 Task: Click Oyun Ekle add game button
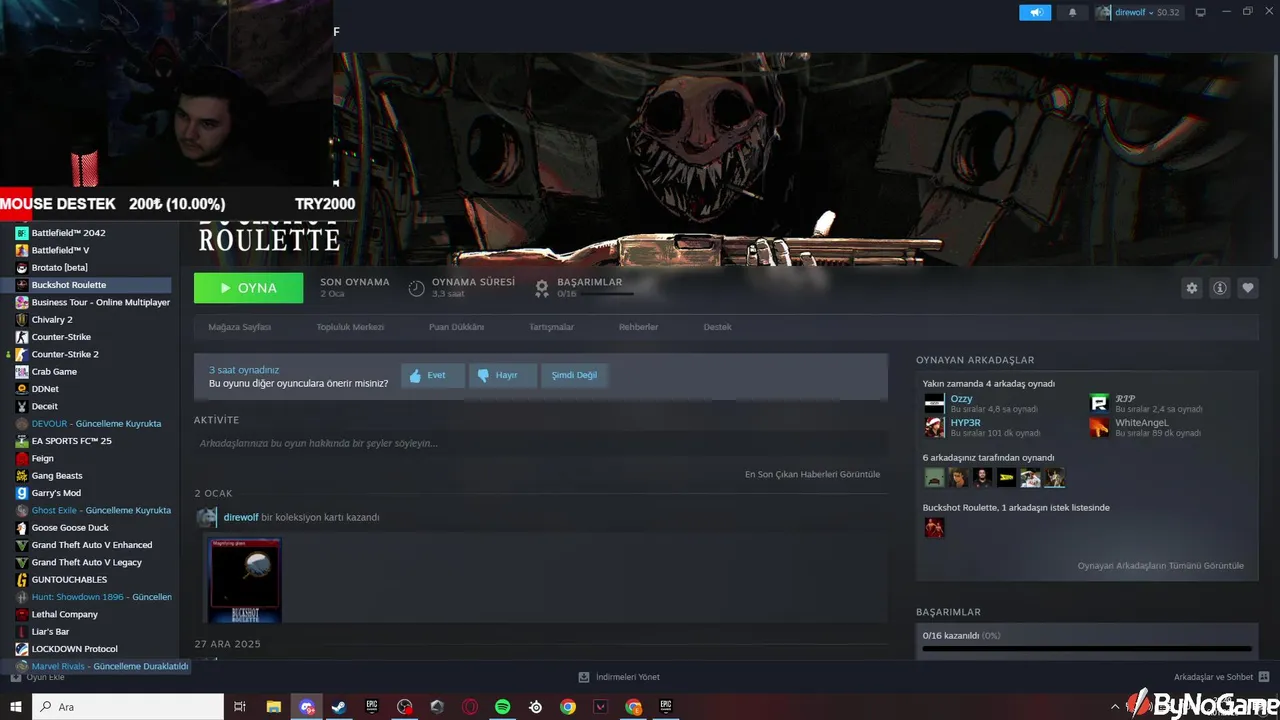(x=37, y=677)
